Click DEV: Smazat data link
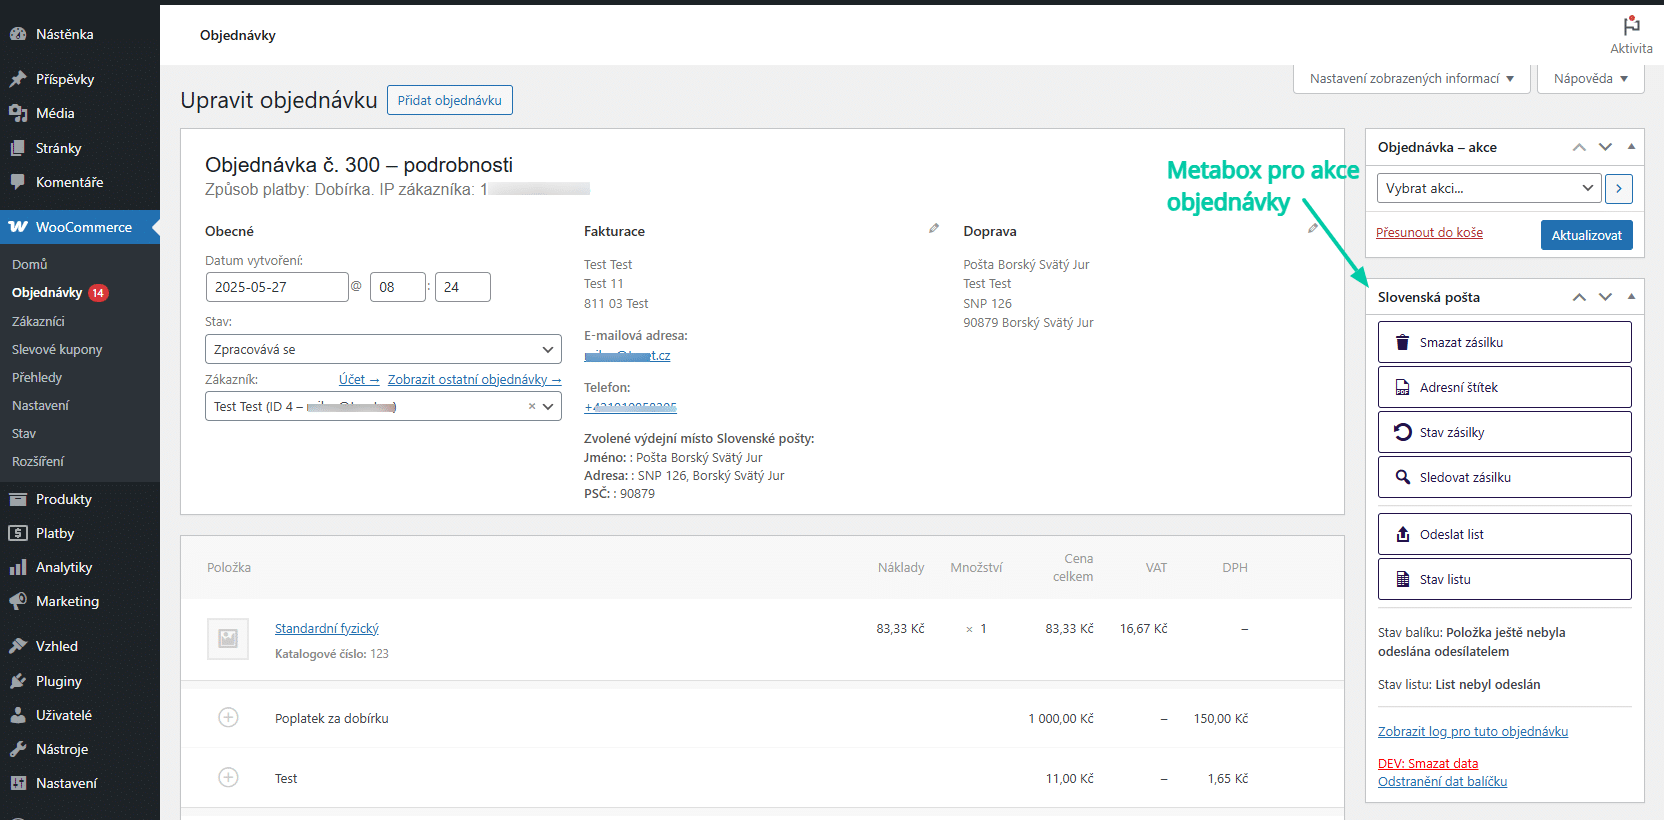 [1428, 763]
